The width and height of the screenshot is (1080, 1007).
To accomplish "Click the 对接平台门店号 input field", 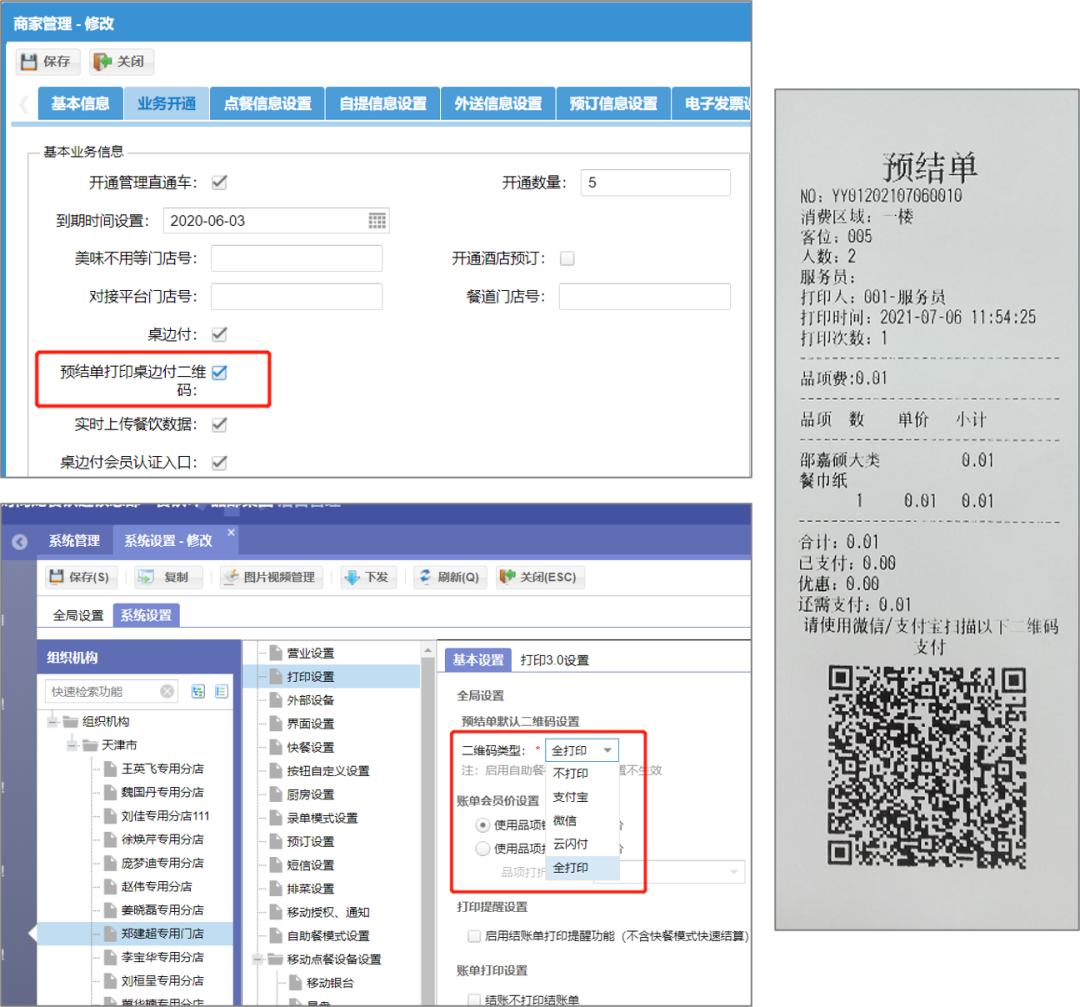I will coord(296,296).
